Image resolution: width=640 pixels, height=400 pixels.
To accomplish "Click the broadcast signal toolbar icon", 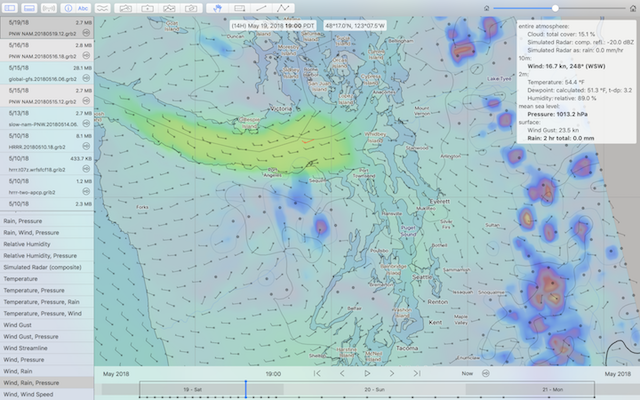I will 49,8.
